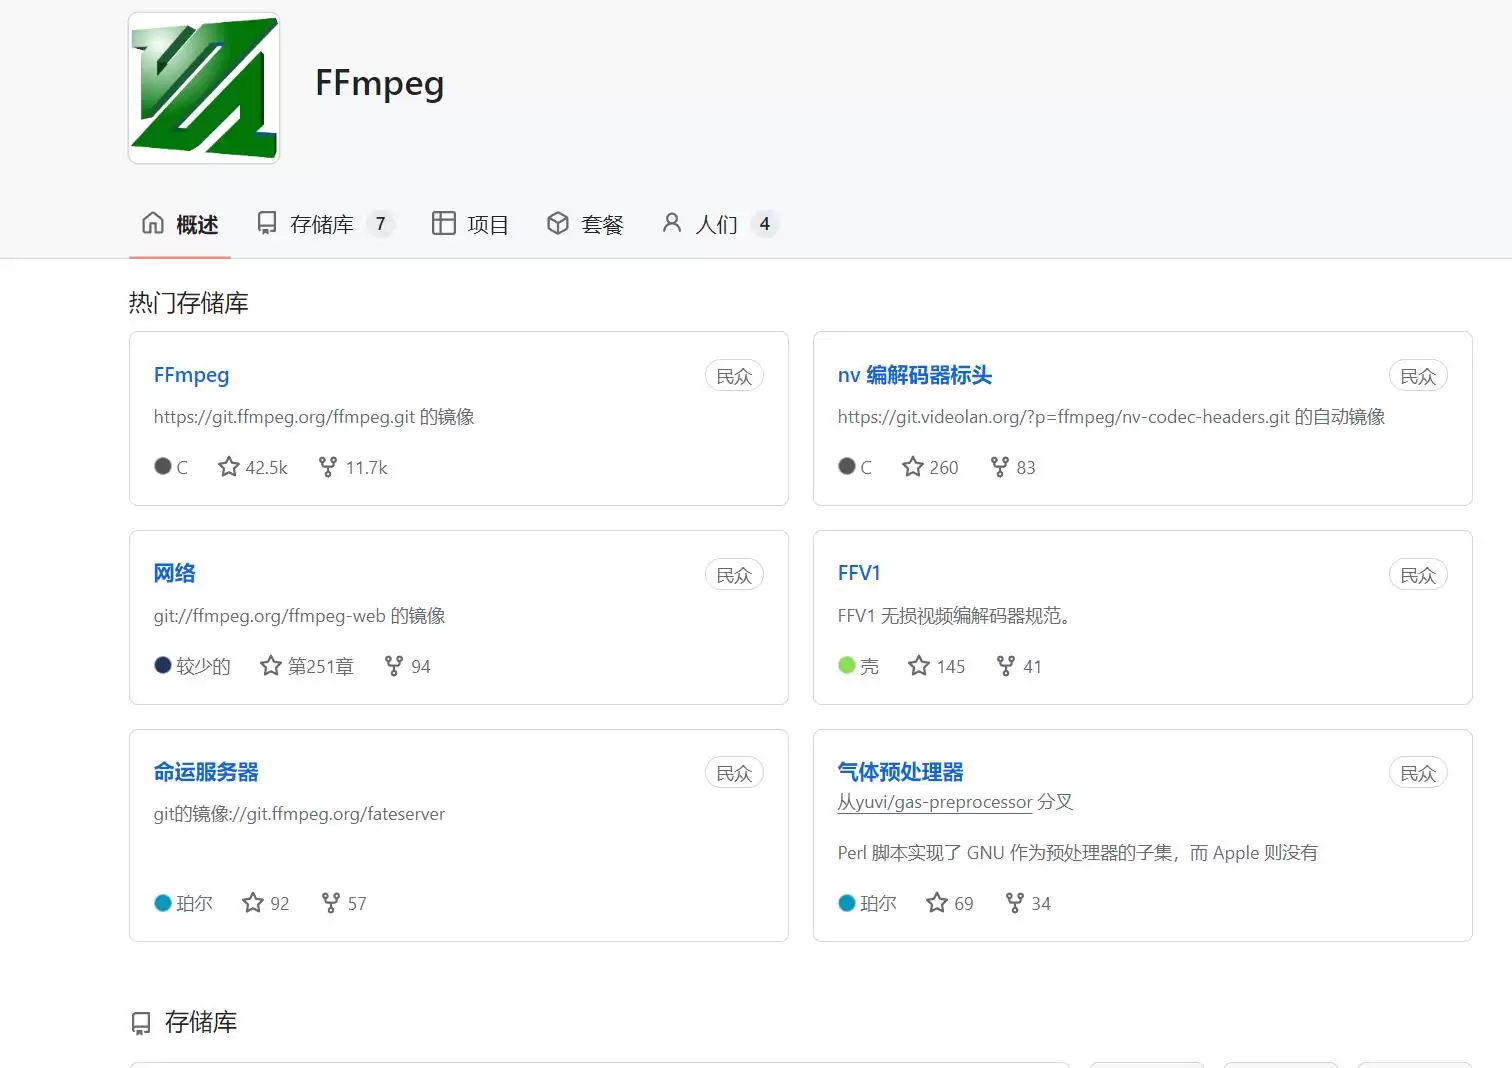This screenshot has height=1068, width=1512.
Task: Click the star icon showing 145
Action: 919,666
